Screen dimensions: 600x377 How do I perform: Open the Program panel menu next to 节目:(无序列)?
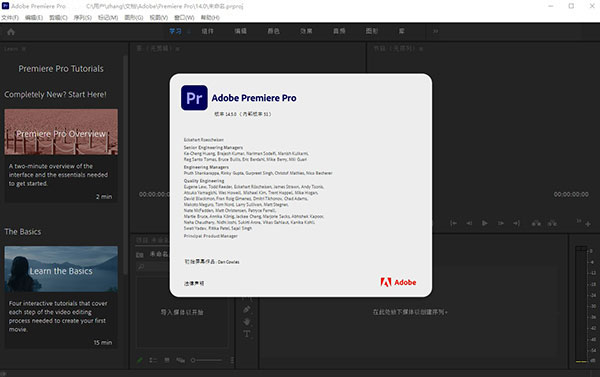[421, 49]
